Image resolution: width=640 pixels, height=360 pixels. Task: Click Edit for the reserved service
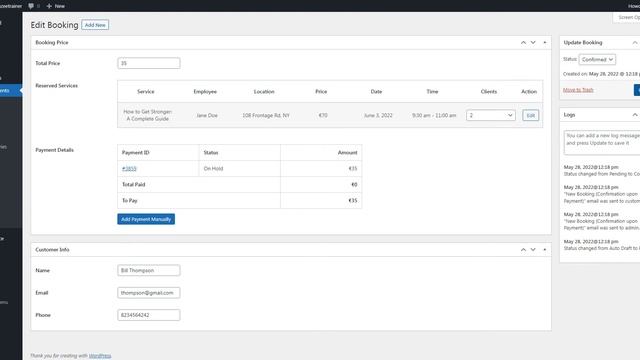coord(530,116)
